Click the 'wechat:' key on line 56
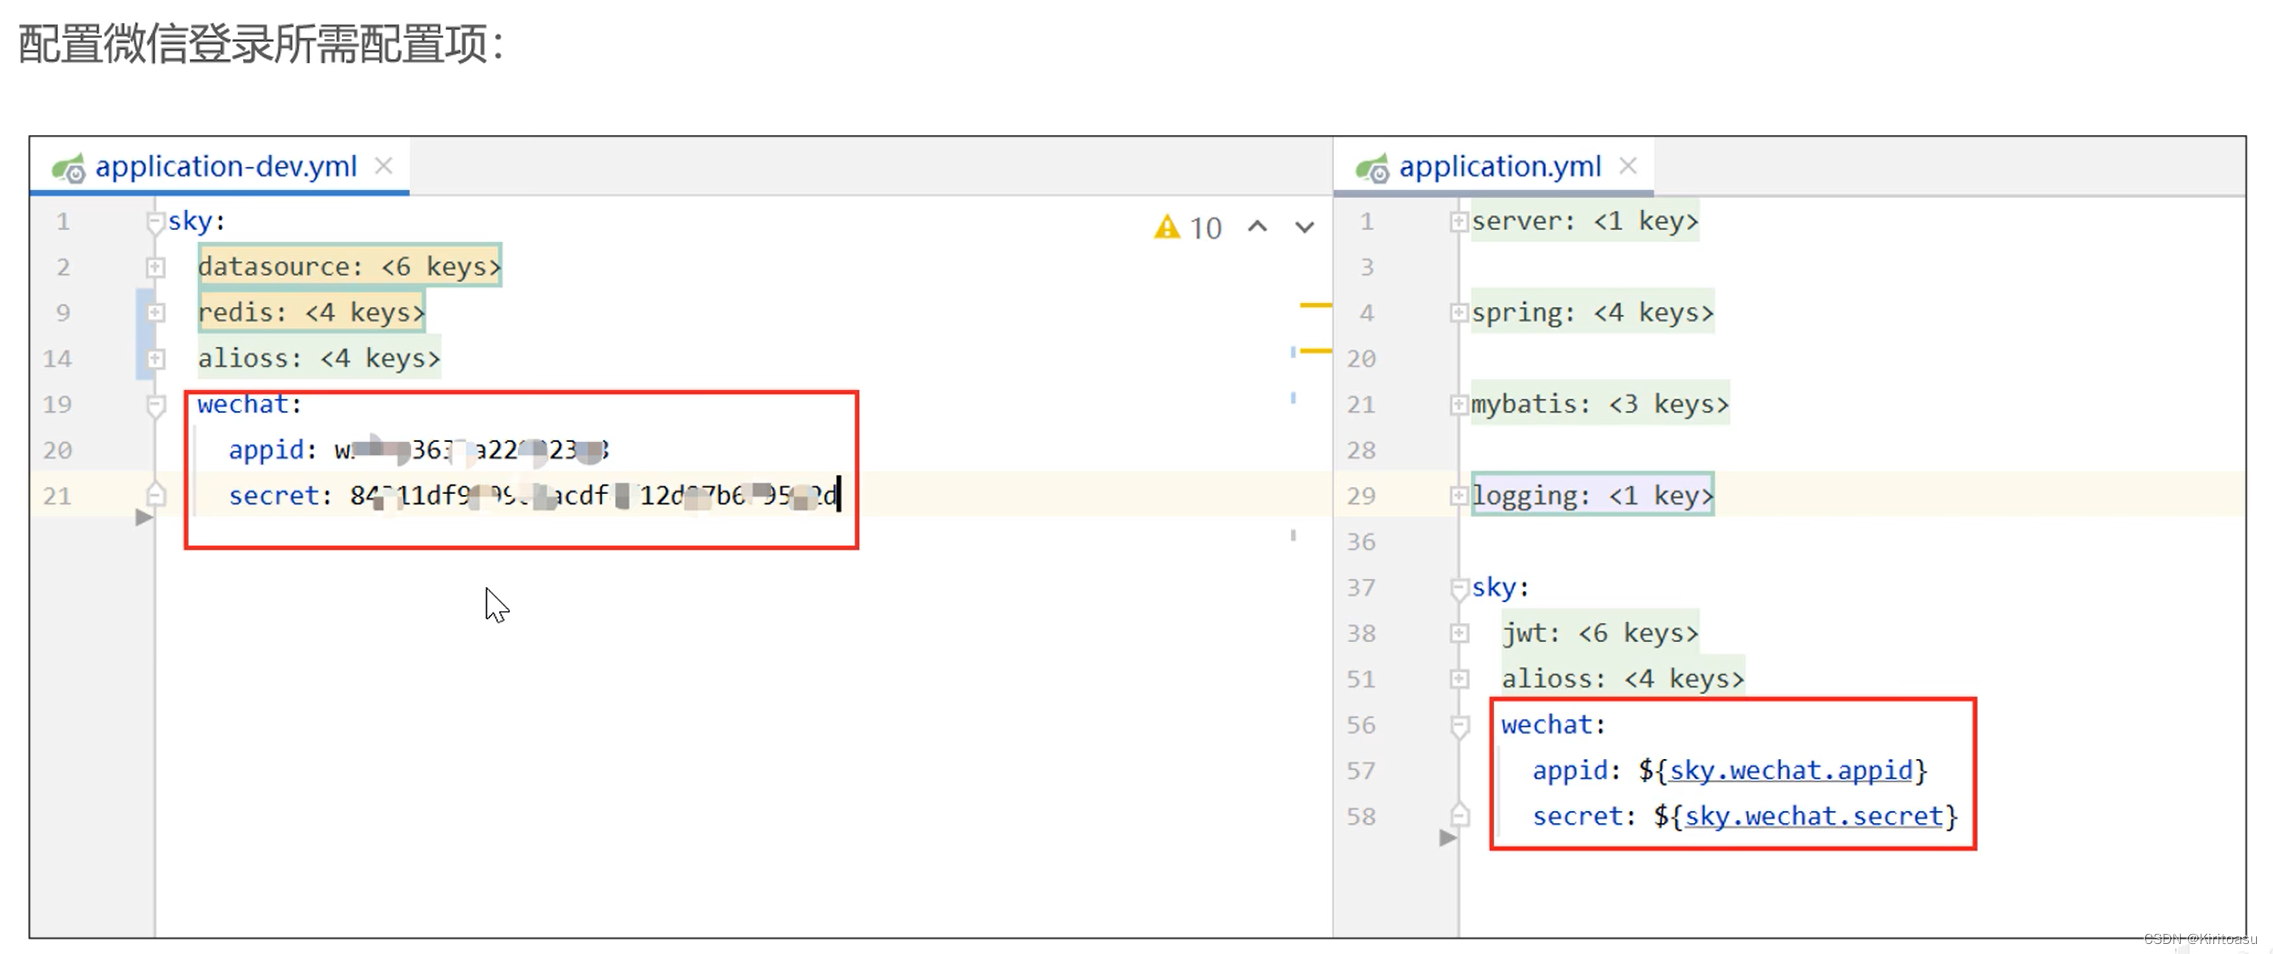 point(1553,725)
